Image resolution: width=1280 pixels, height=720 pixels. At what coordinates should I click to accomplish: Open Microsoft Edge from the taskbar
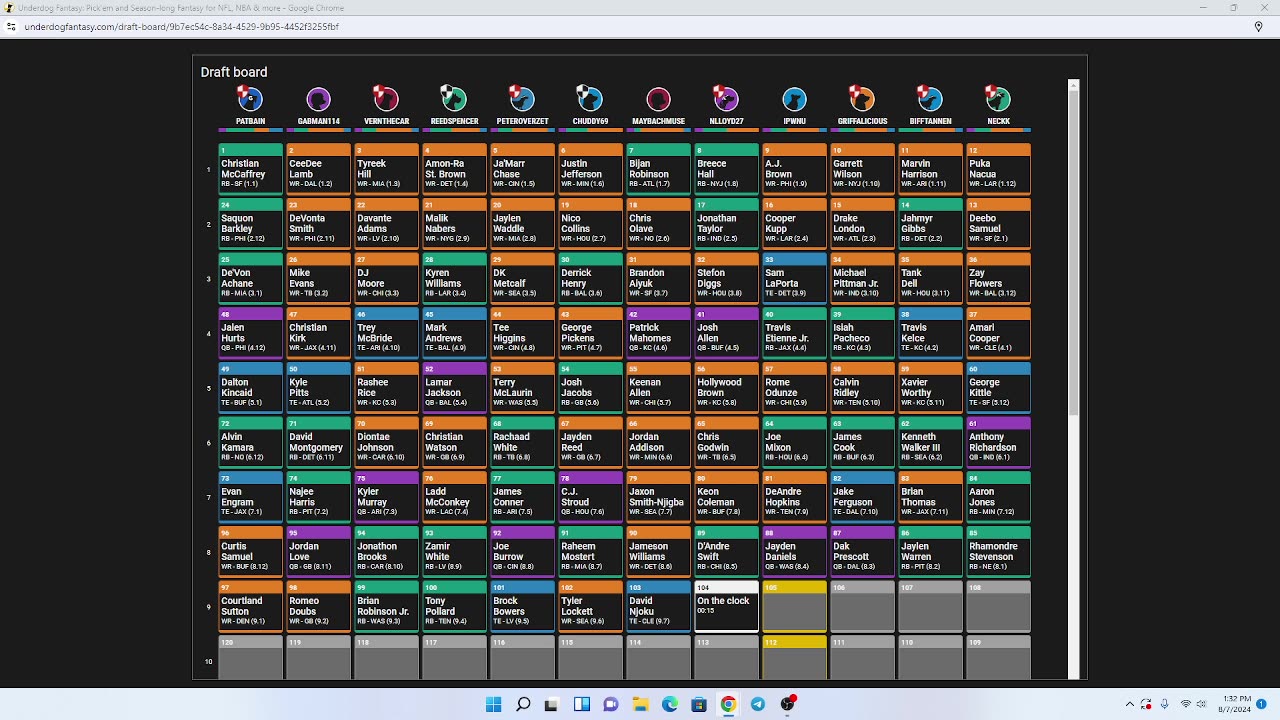(x=669, y=704)
